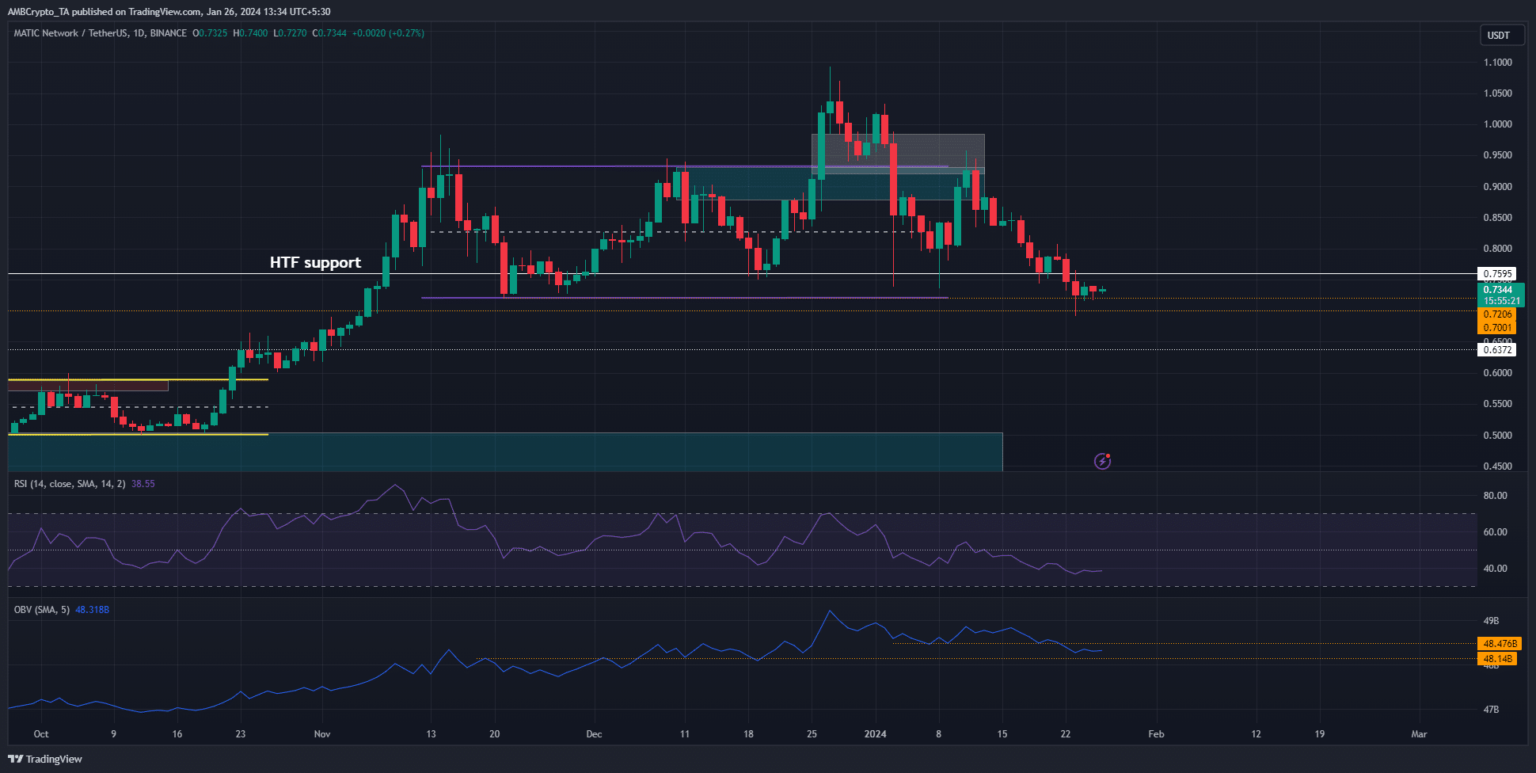Screen dimensions: 1536x773
Task: Click the green current price label 0.7344
Action: (1495, 289)
